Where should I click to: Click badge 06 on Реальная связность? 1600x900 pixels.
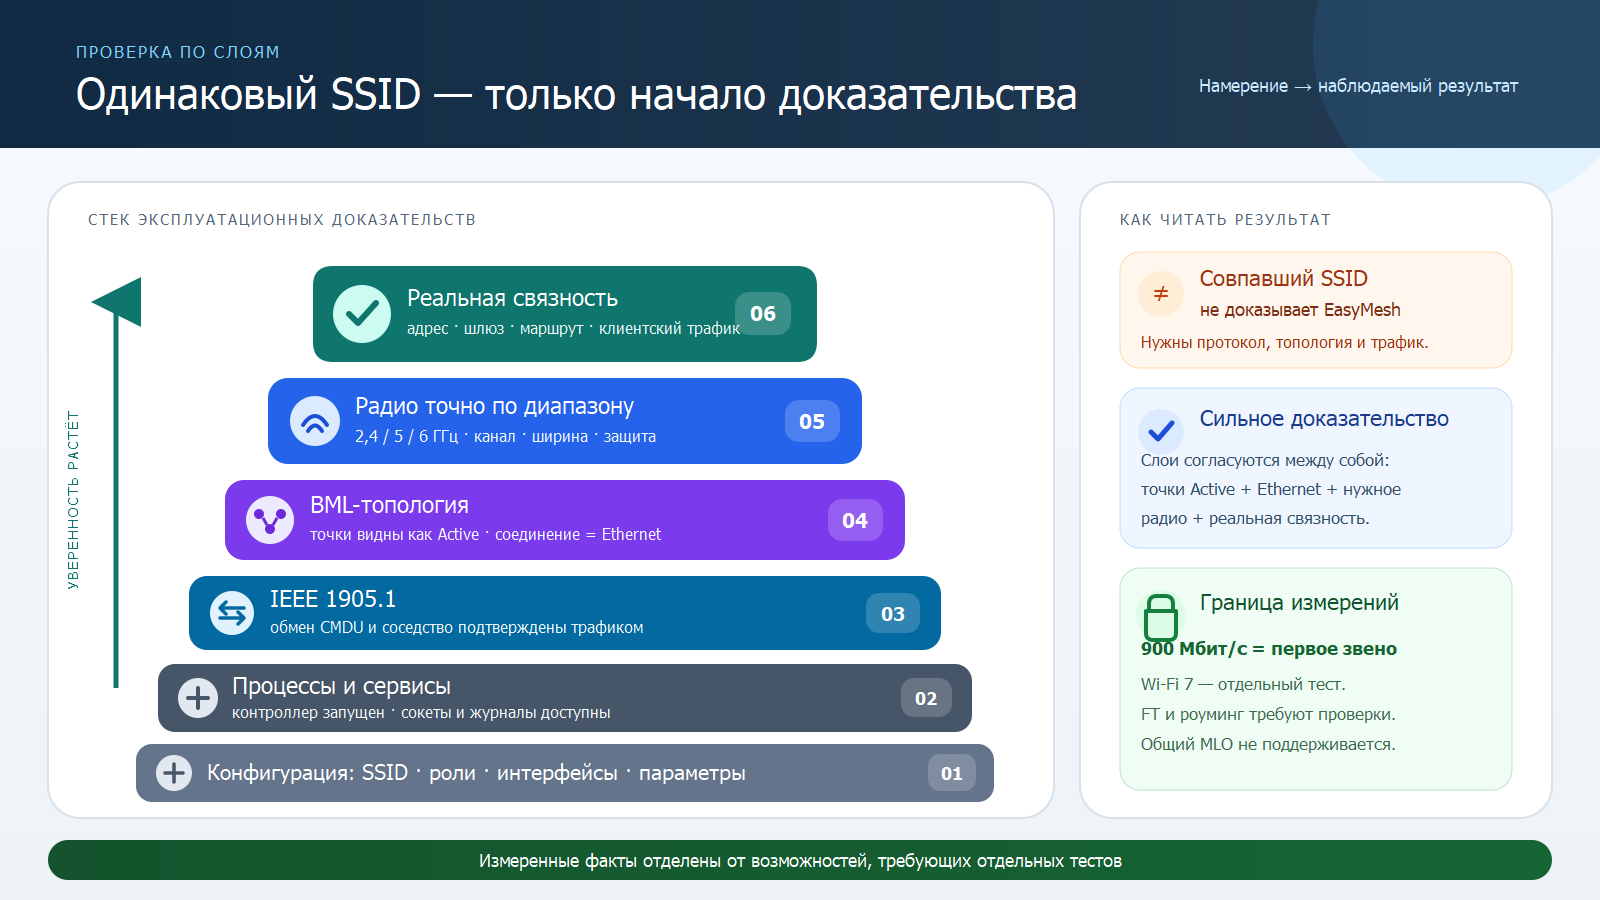763,314
